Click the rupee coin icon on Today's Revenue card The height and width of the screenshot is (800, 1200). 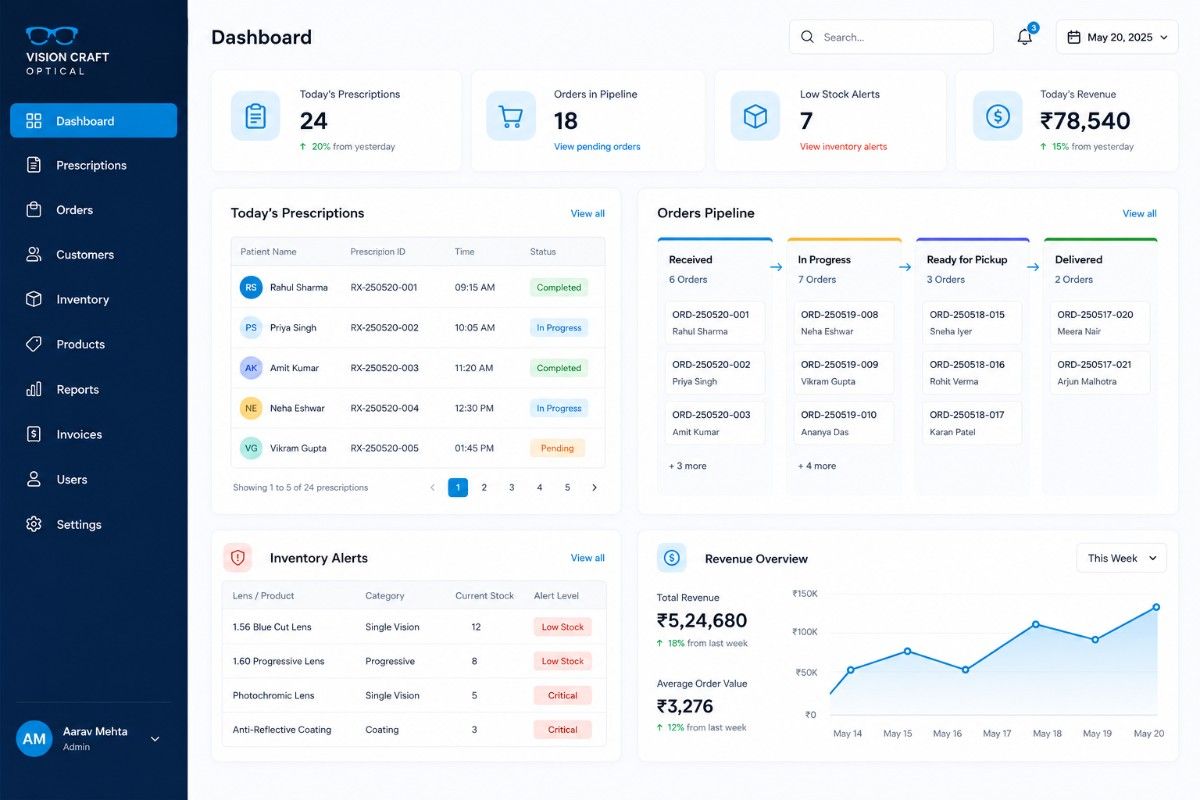click(x=998, y=116)
